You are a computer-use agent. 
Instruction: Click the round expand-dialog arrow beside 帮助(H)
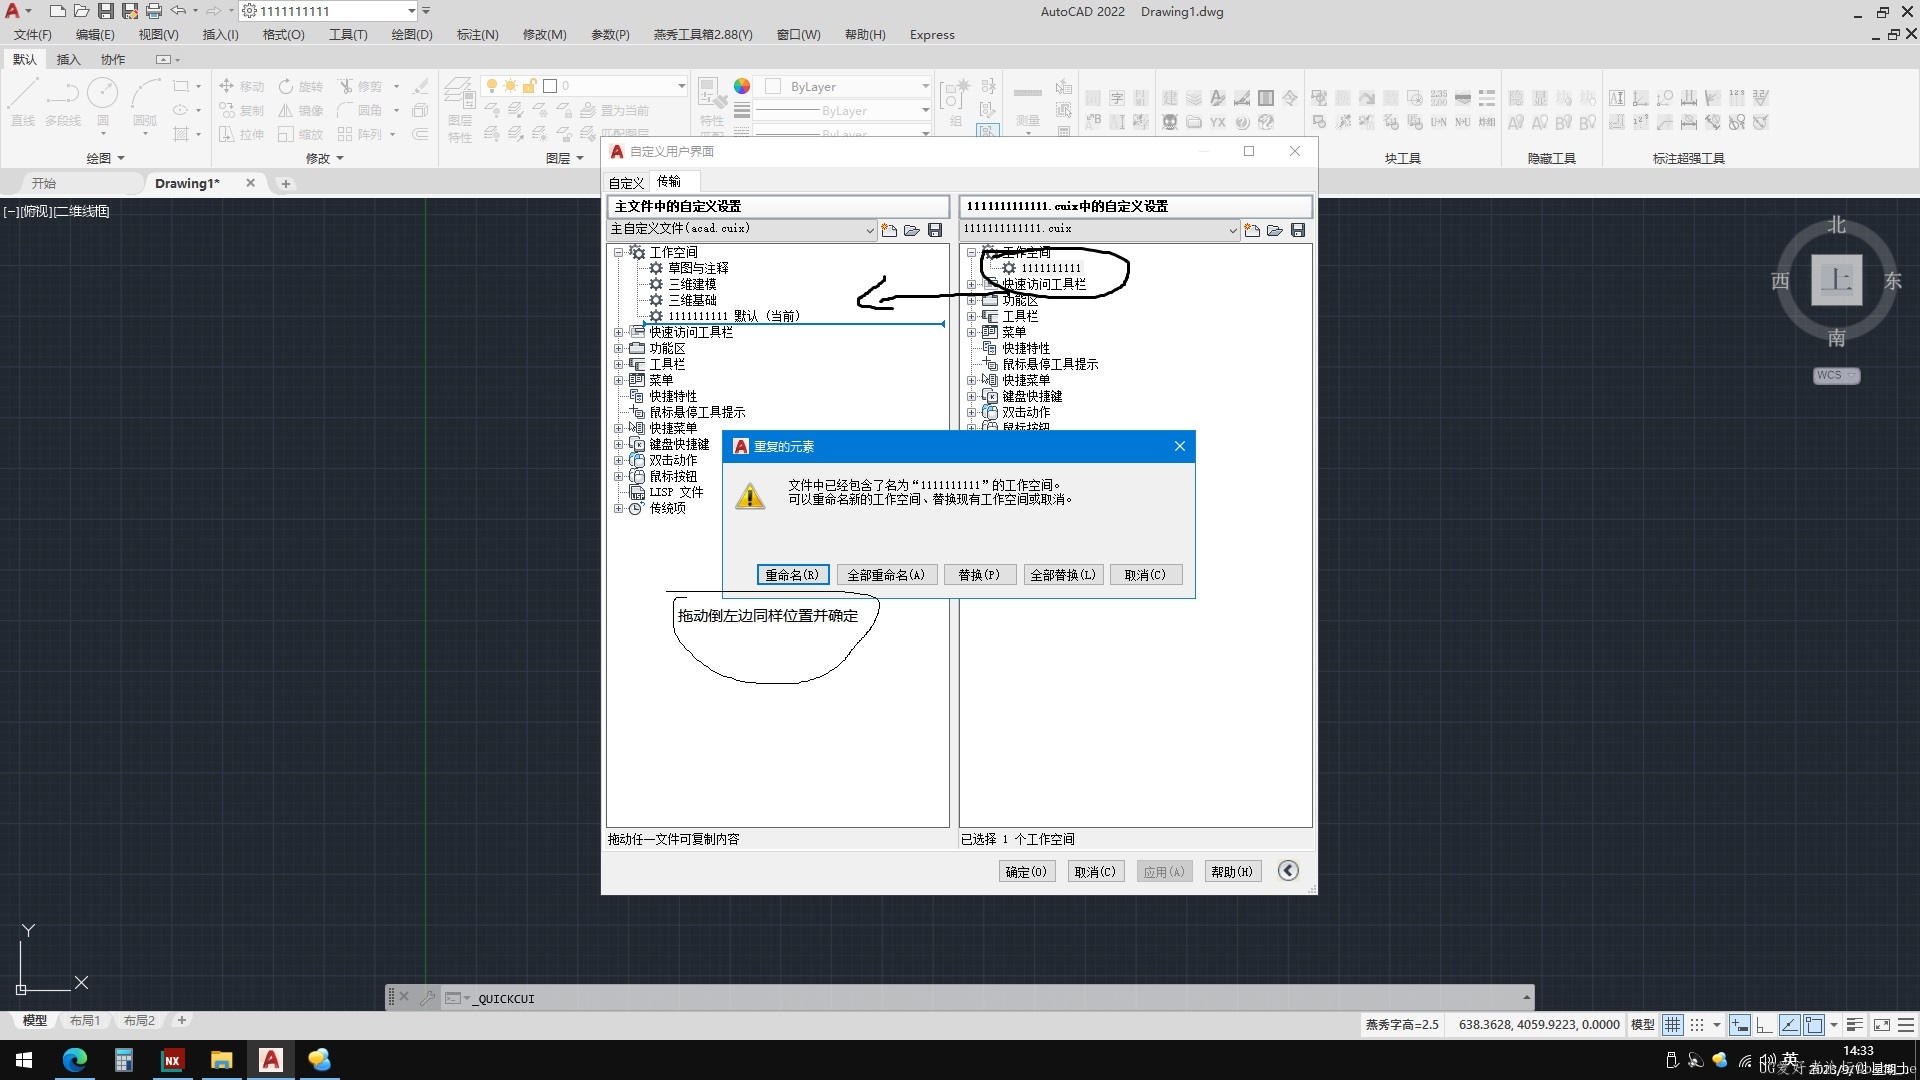click(1288, 871)
